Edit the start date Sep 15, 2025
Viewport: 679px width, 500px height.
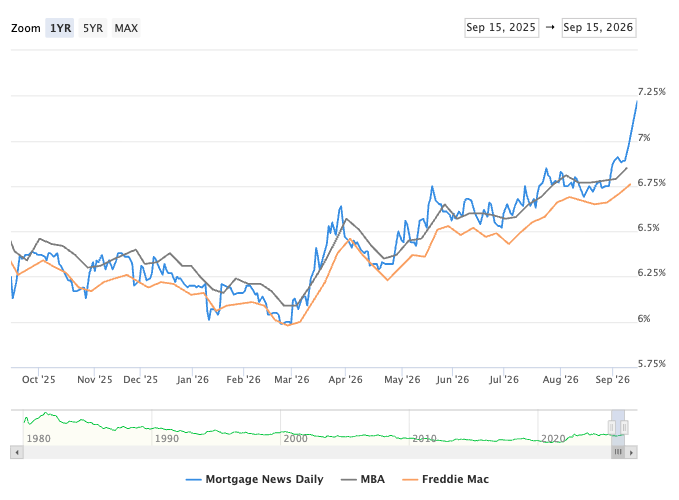pyautogui.click(x=501, y=28)
